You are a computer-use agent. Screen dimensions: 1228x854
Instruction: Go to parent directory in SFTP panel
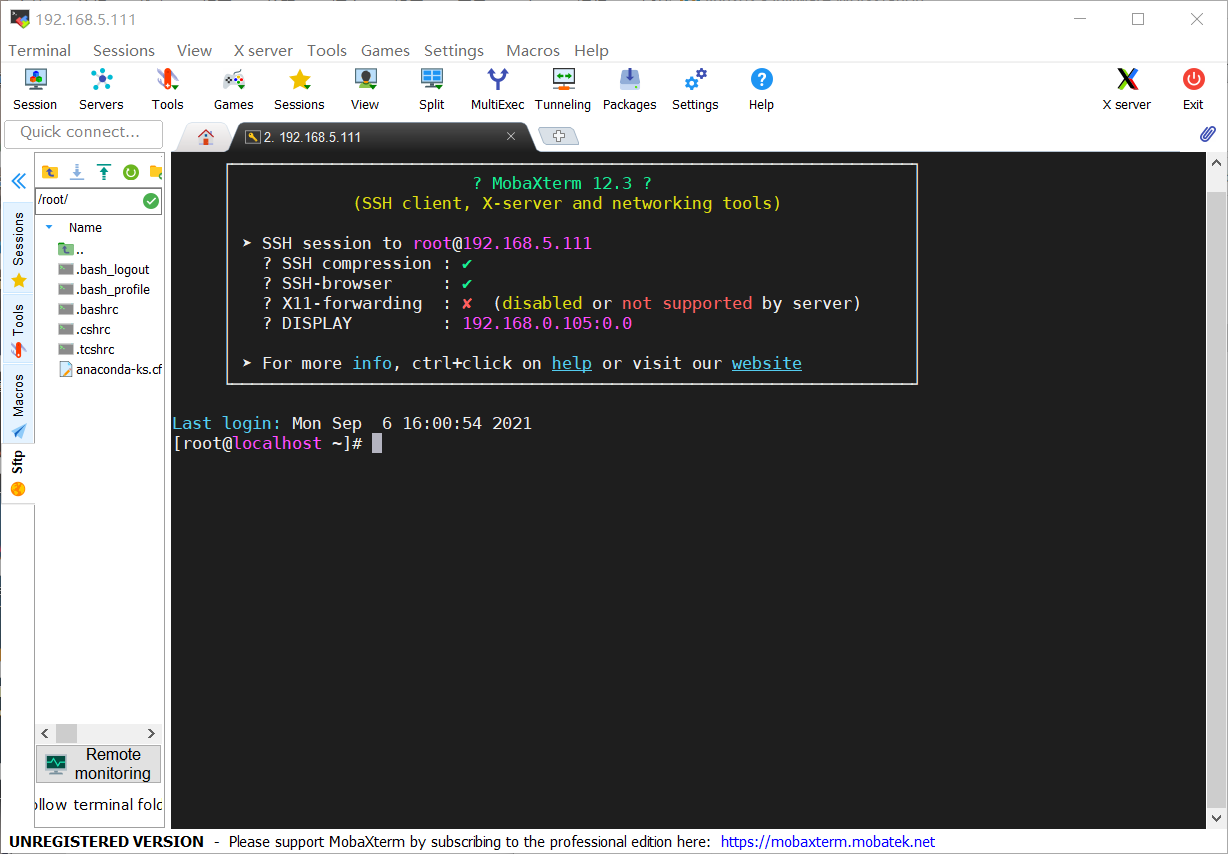pos(50,172)
